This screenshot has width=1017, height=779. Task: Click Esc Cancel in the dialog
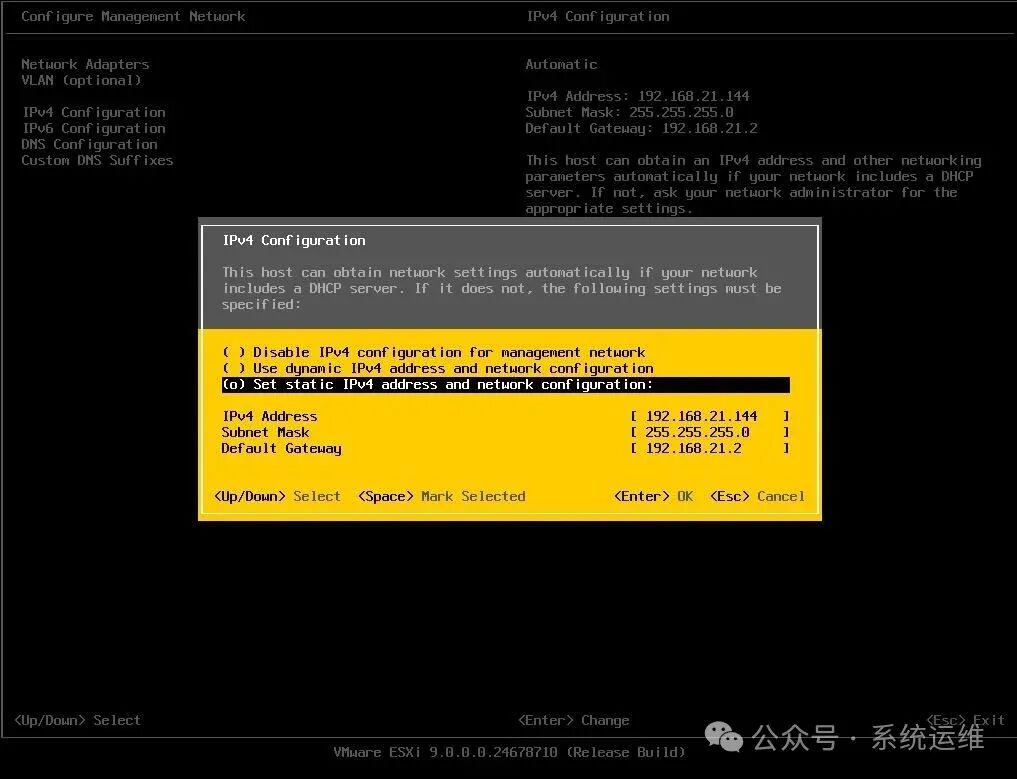click(x=758, y=496)
